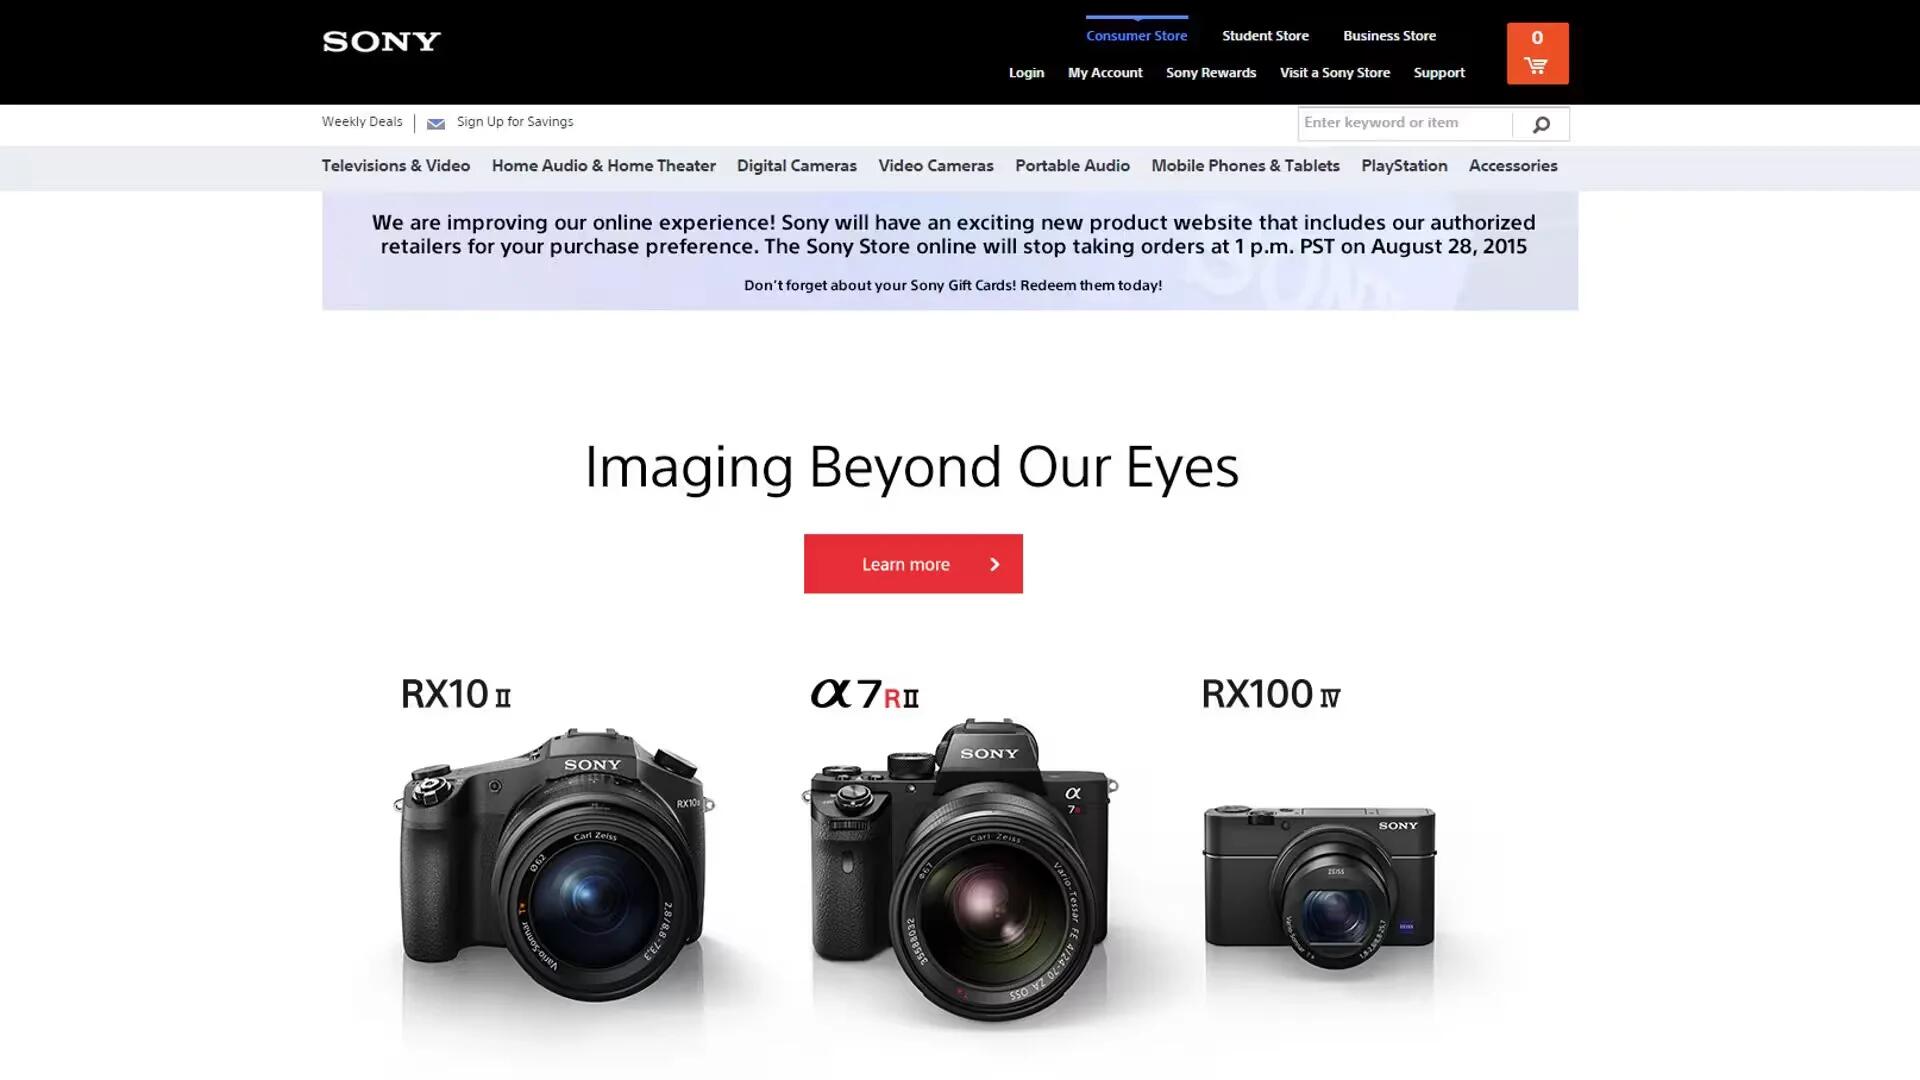Open Mobile Phones & Tablets menu
This screenshot has height=1080, width=1920.
(x=1245, y=166)
